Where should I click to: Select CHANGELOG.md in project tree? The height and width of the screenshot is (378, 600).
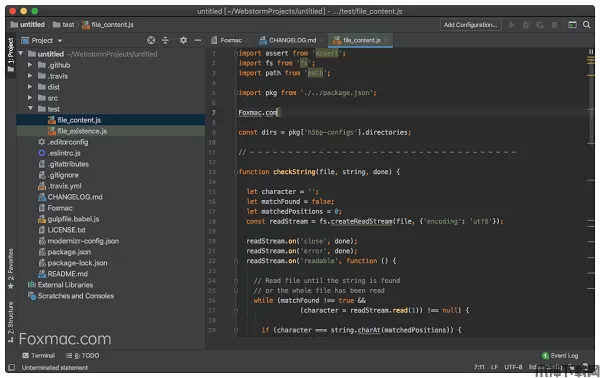coord(70,197)
